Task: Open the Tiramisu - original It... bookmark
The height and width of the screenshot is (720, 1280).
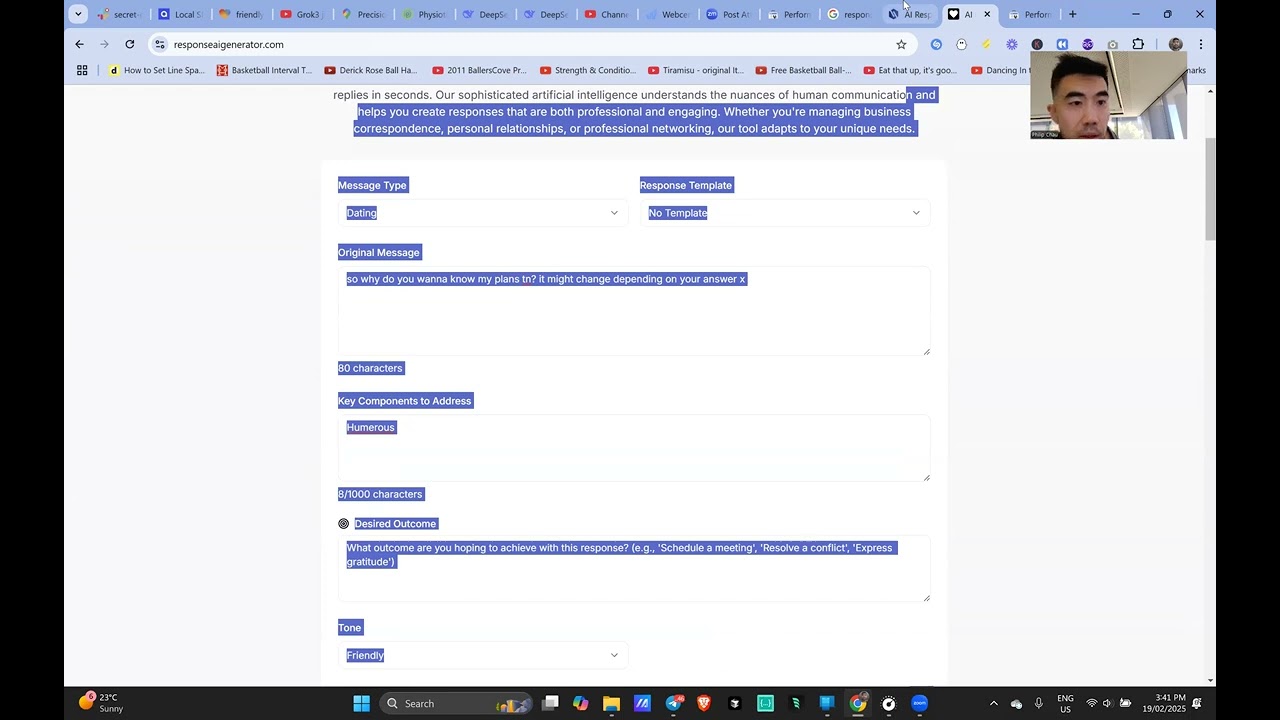Action: (695, 70)
